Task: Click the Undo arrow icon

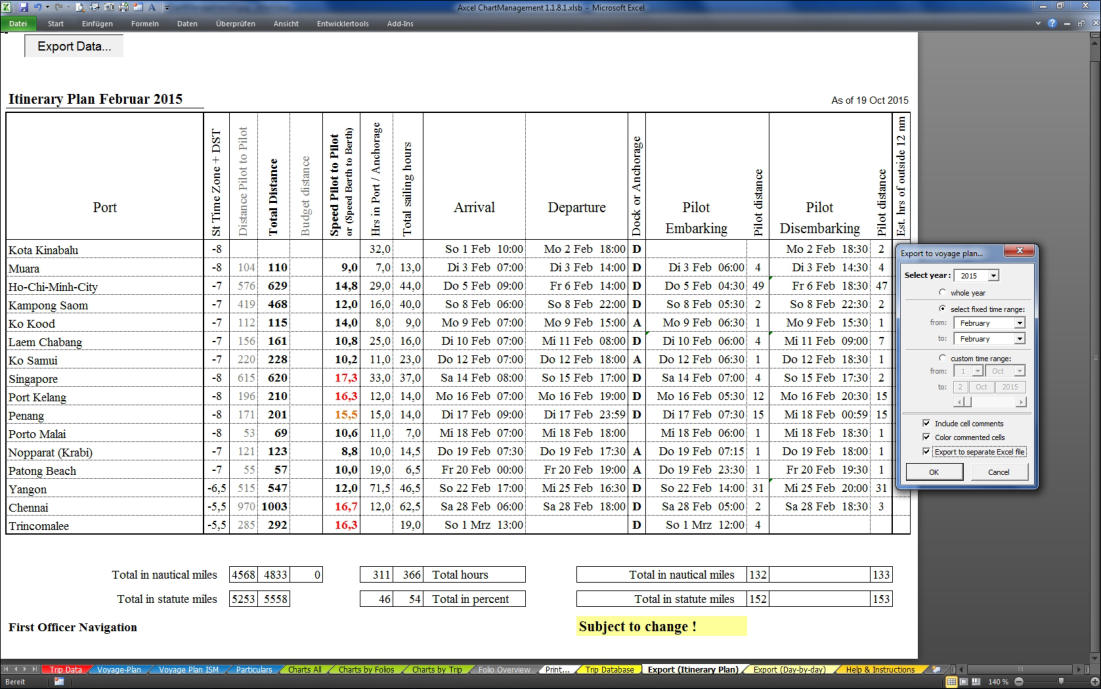Action: point(36,7)
